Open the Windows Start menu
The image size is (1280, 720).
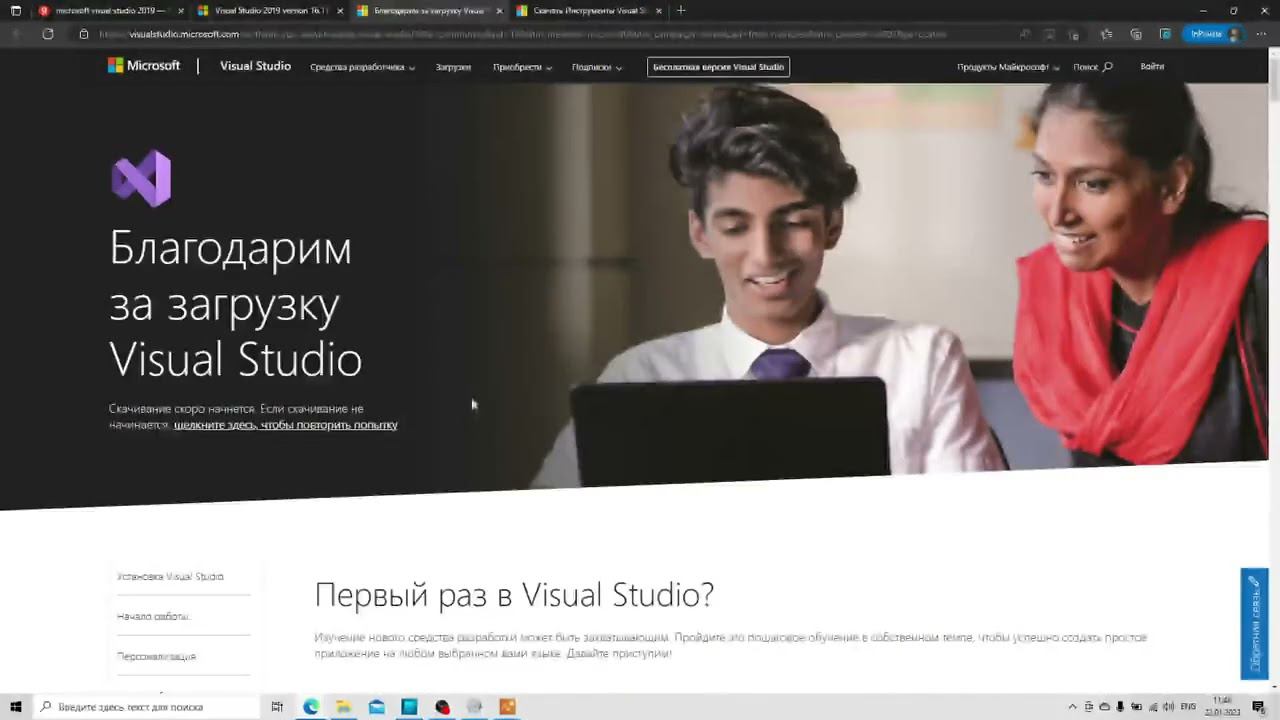[x=15, y=707]
